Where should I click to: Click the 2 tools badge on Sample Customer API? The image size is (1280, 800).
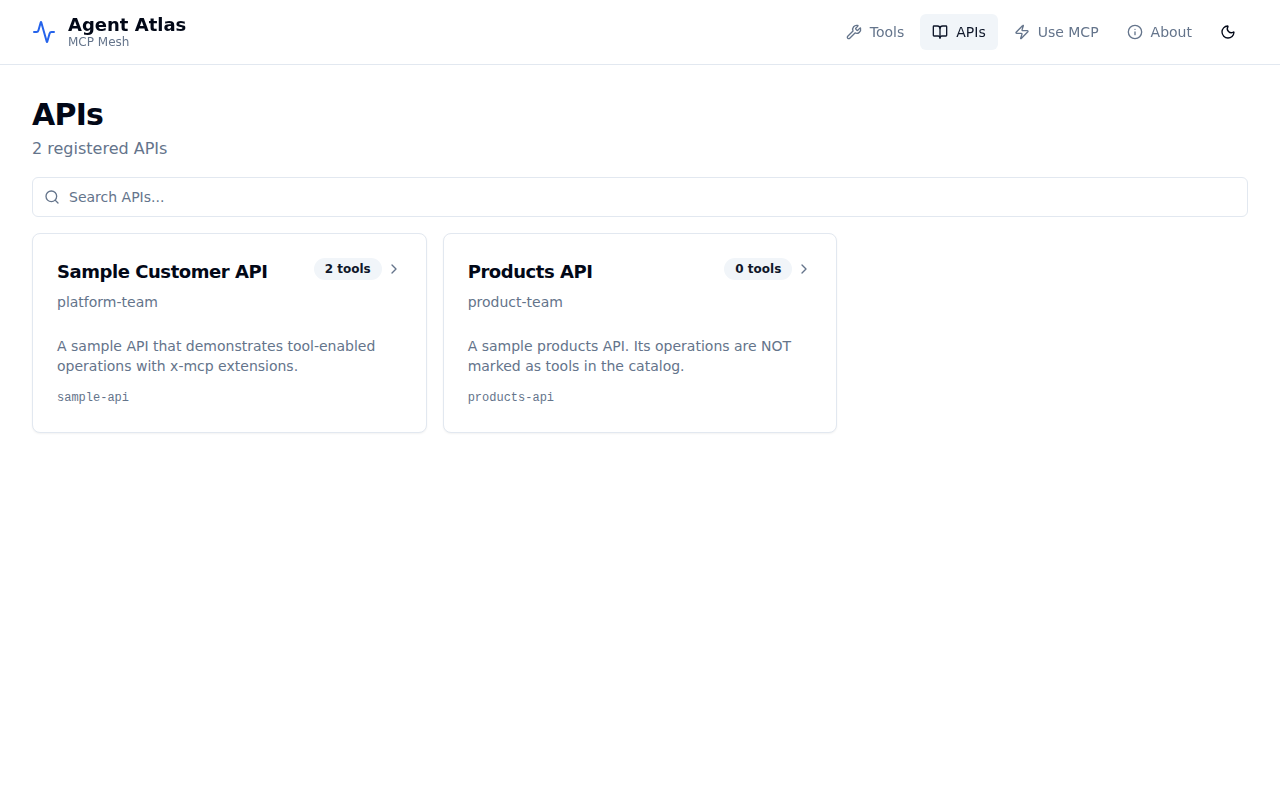348,269
